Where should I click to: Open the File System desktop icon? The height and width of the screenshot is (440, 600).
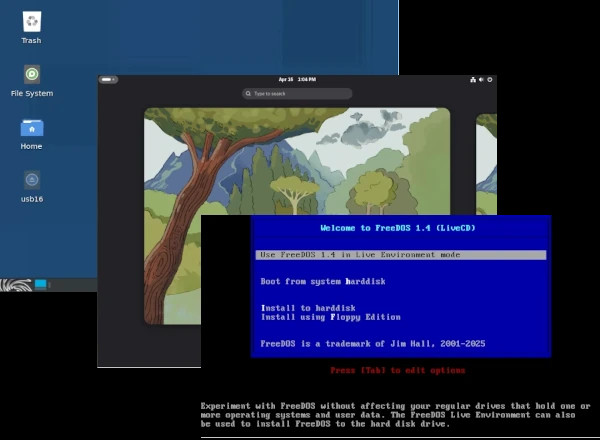pyautogui.click(x=32, y=74)
